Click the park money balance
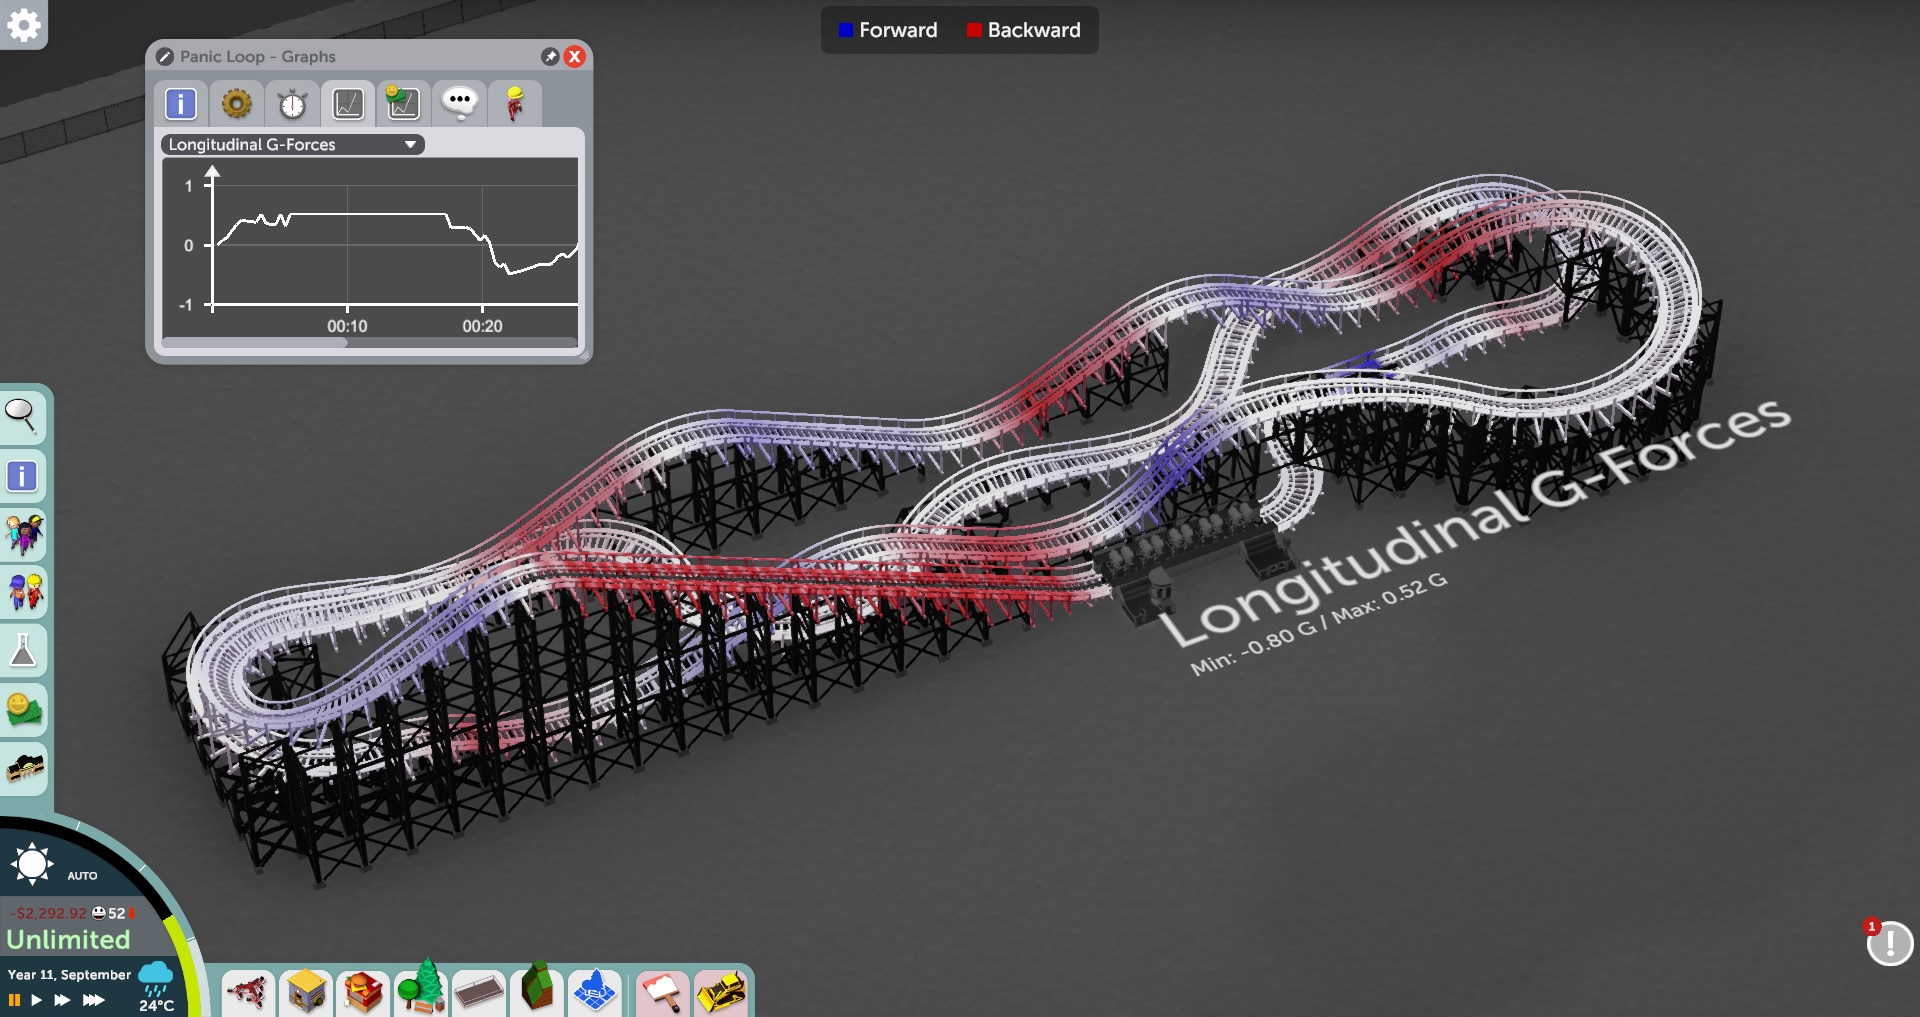The image size is (1920, 1017). pos(48,913)
